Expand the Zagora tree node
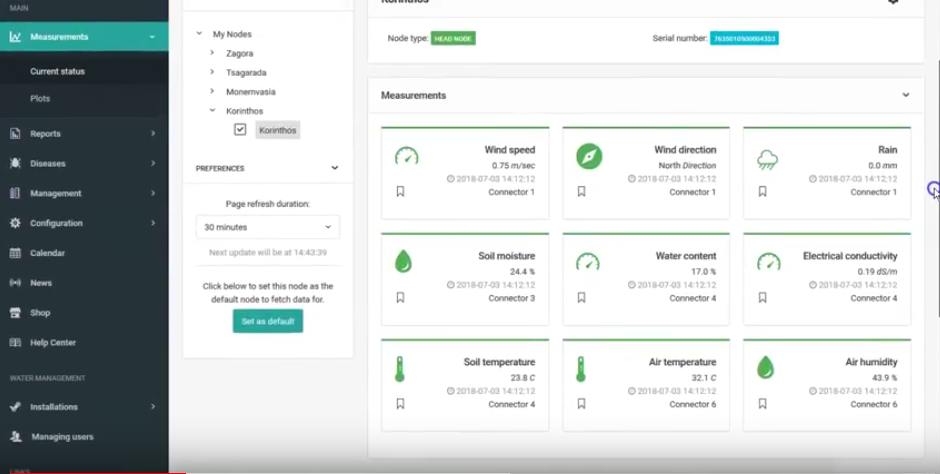Viewport: 940px width, 474px height. (212, 53)
